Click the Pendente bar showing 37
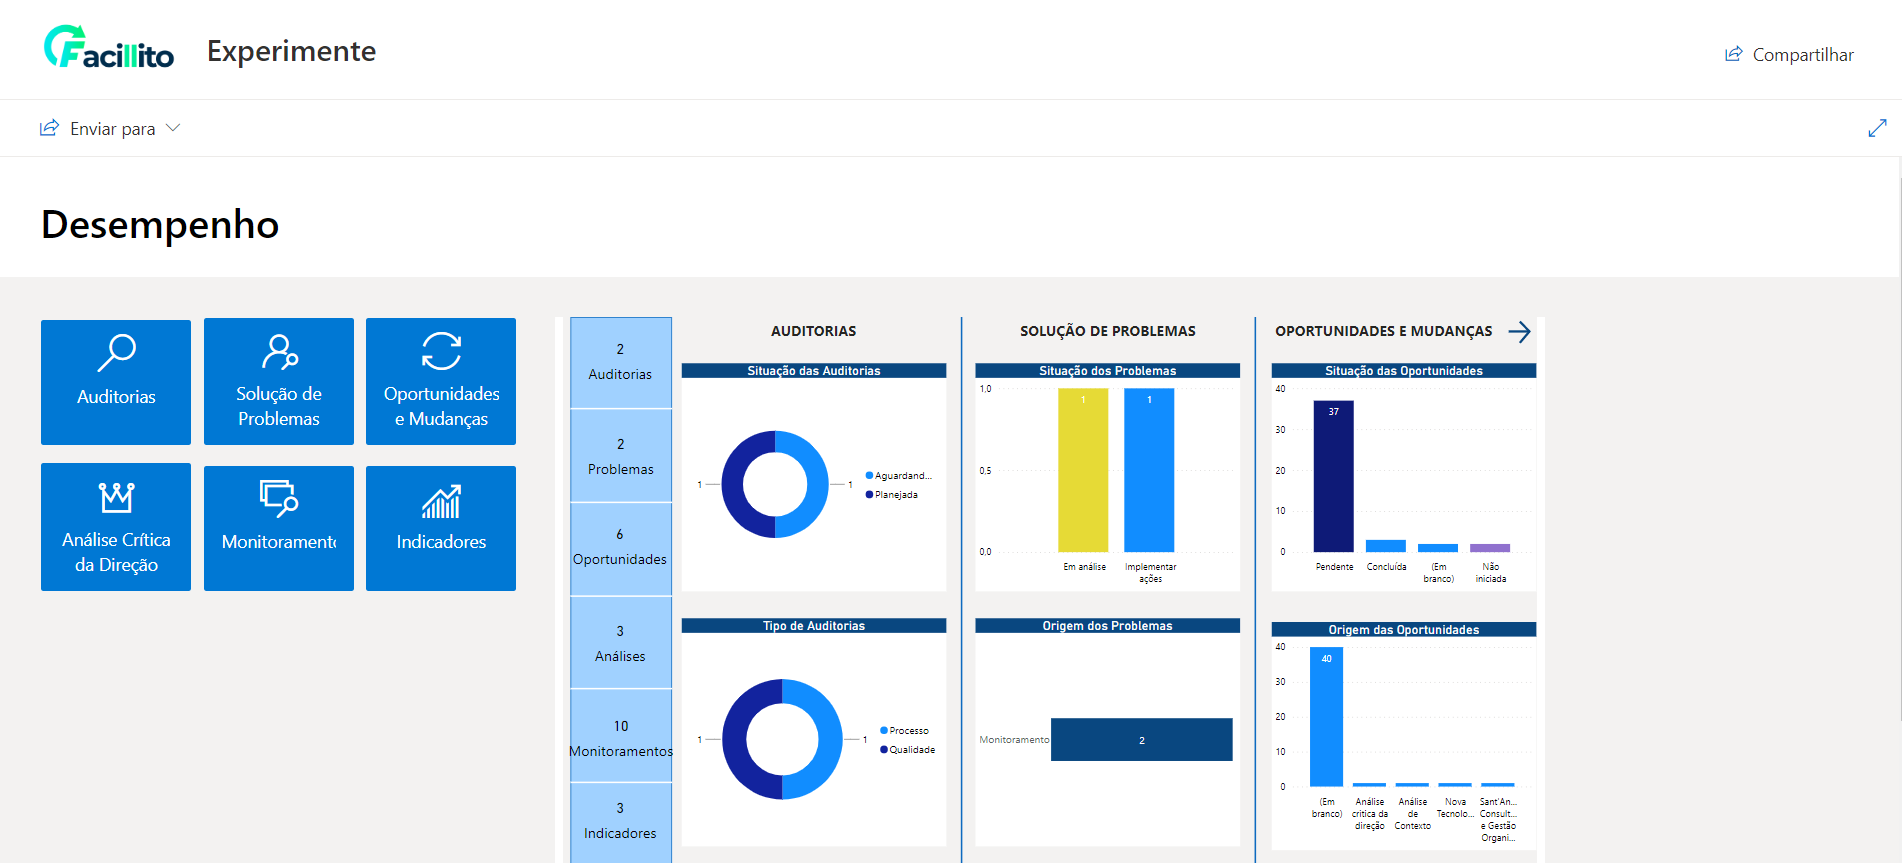This screenshot has height=863, width=1902. (1333, 476)
